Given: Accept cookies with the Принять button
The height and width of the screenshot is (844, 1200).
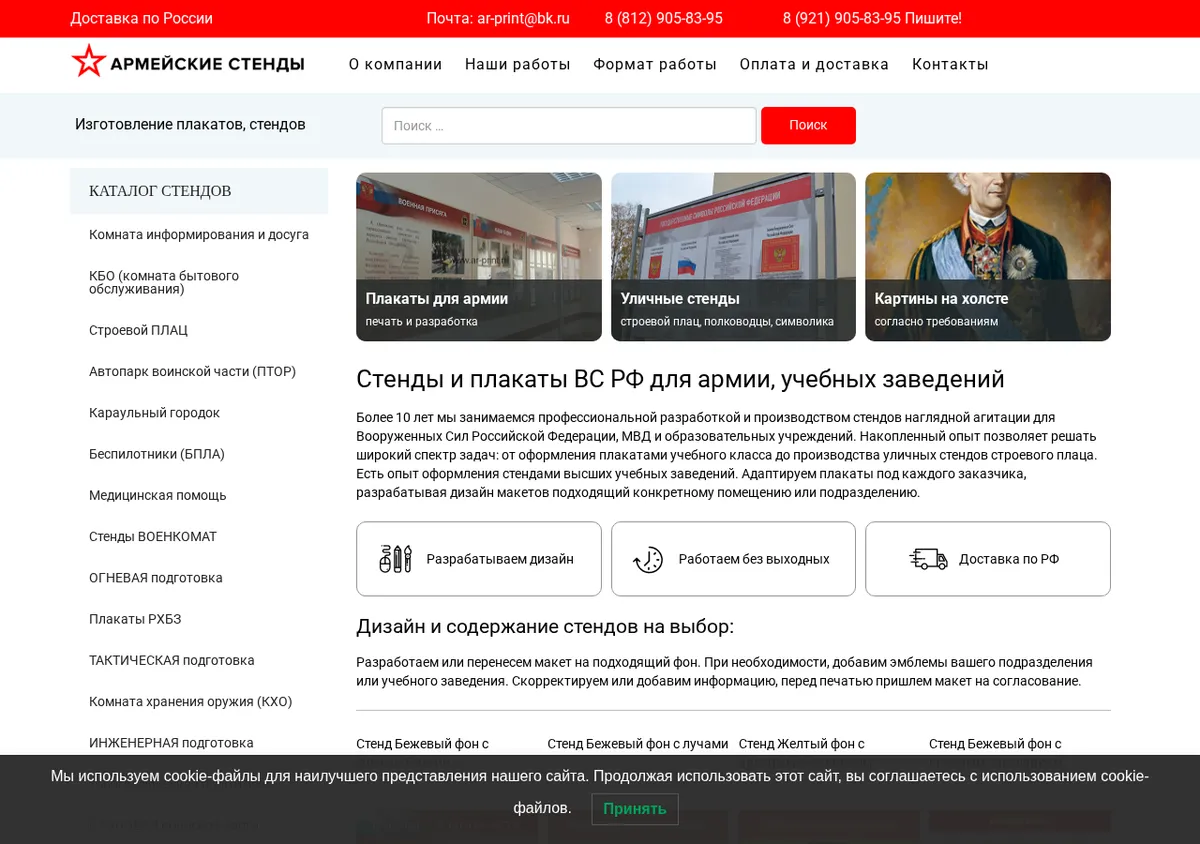Looking at the screenshot, I should click(x=635, y=809).
